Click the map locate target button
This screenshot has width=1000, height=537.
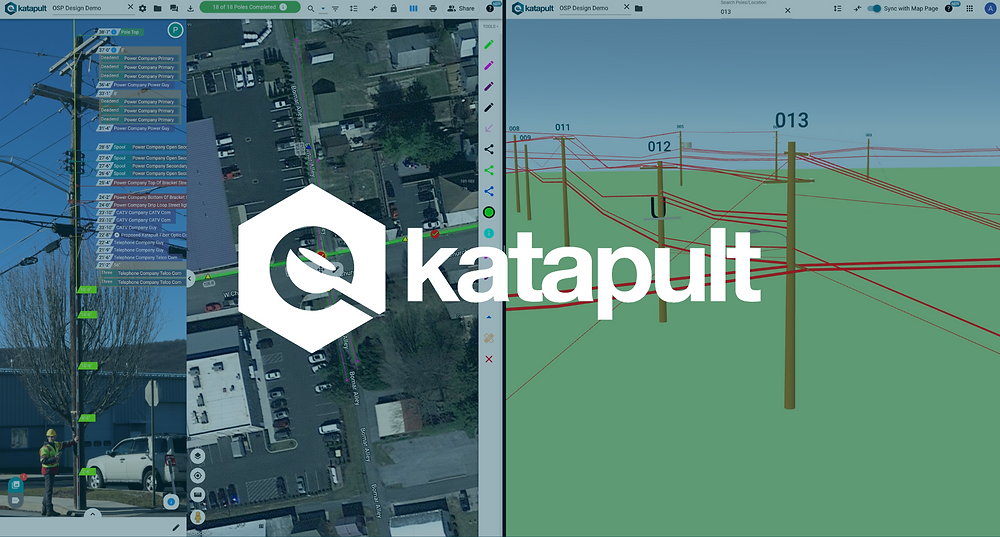(198, 475)
